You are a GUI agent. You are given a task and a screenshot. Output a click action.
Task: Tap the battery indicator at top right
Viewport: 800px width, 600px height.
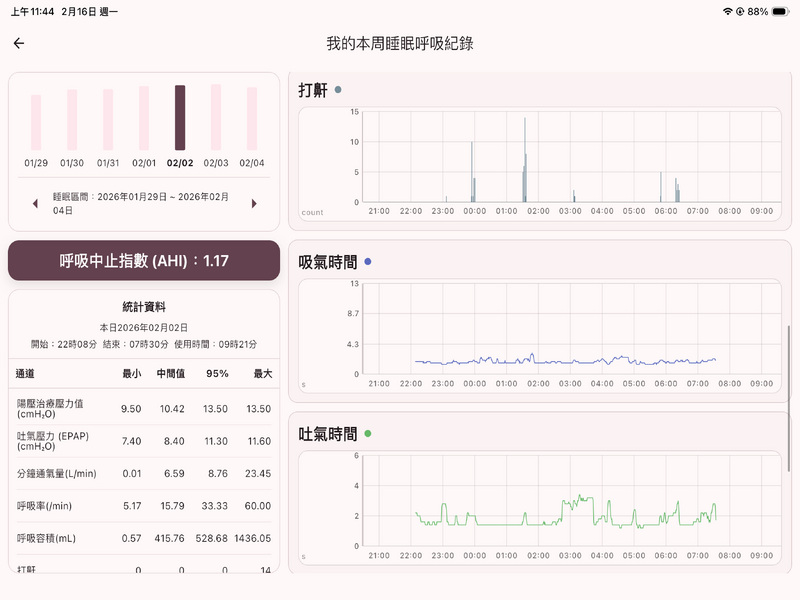pyautogui.click(x=777, y=11)
